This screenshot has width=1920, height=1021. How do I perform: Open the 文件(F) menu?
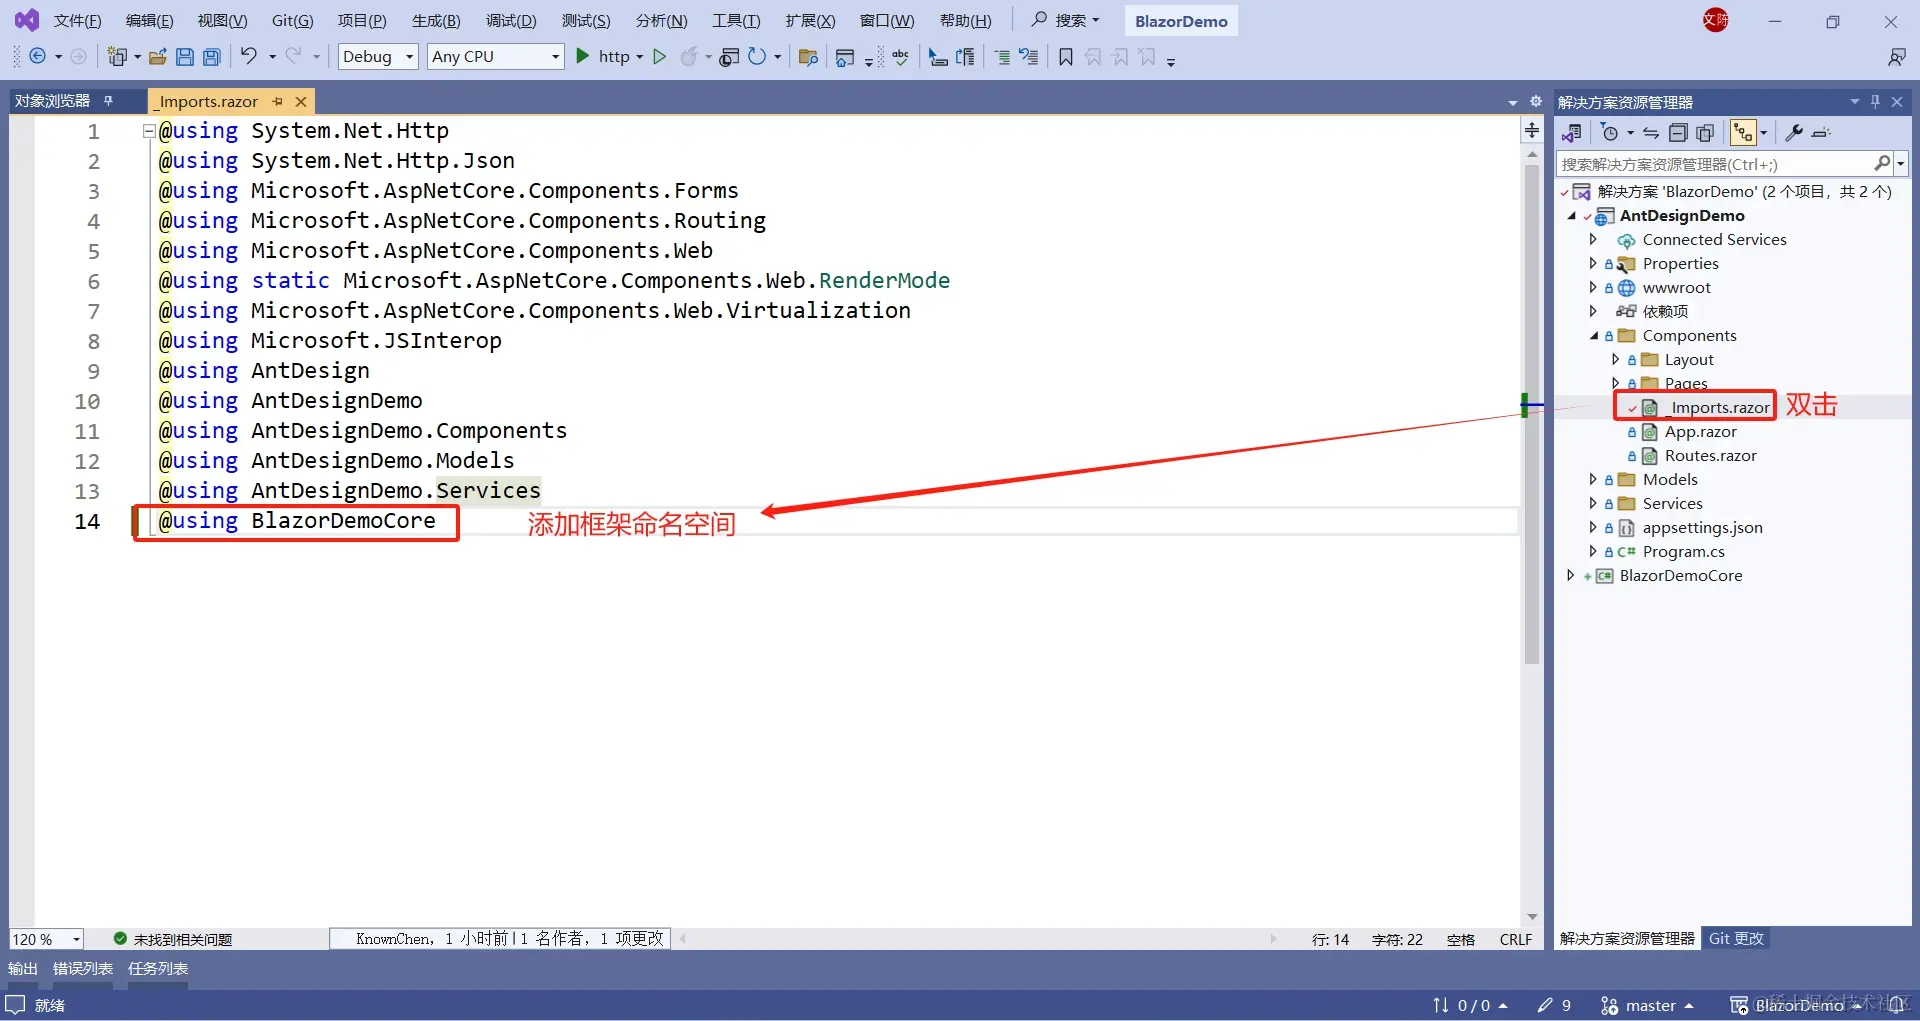pos(77,21)
